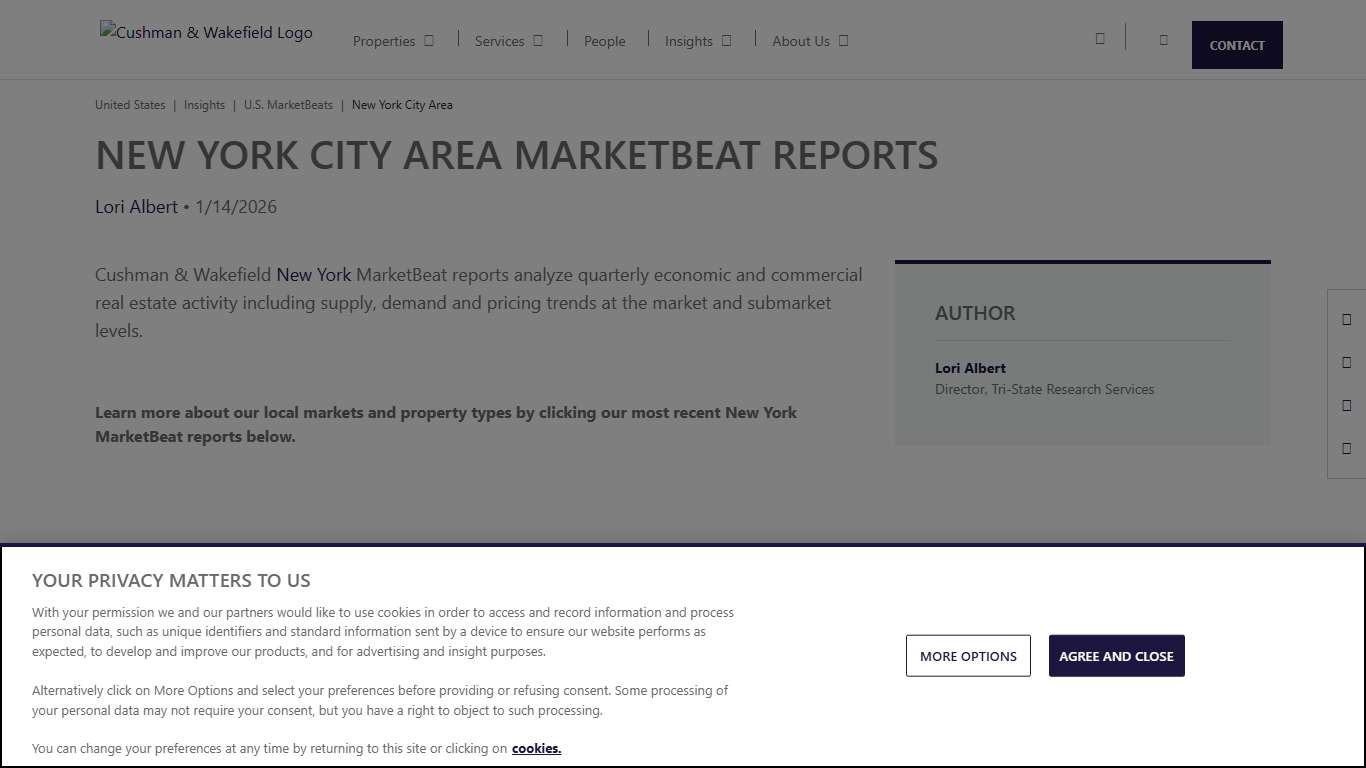This screenshot has height=768, width=1366.
Task: Select the third share icon on page edge
Action: [1347, 405]
